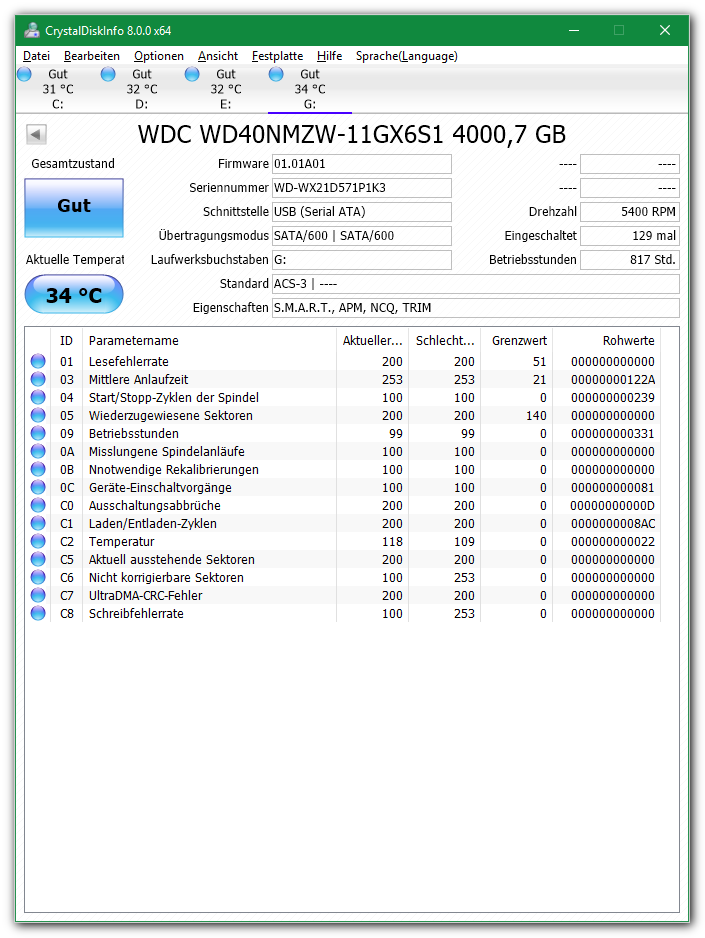Viewport: 705px width, 938px height.
Task: Open the Bearbeiten menu
Action: (91, 56)
